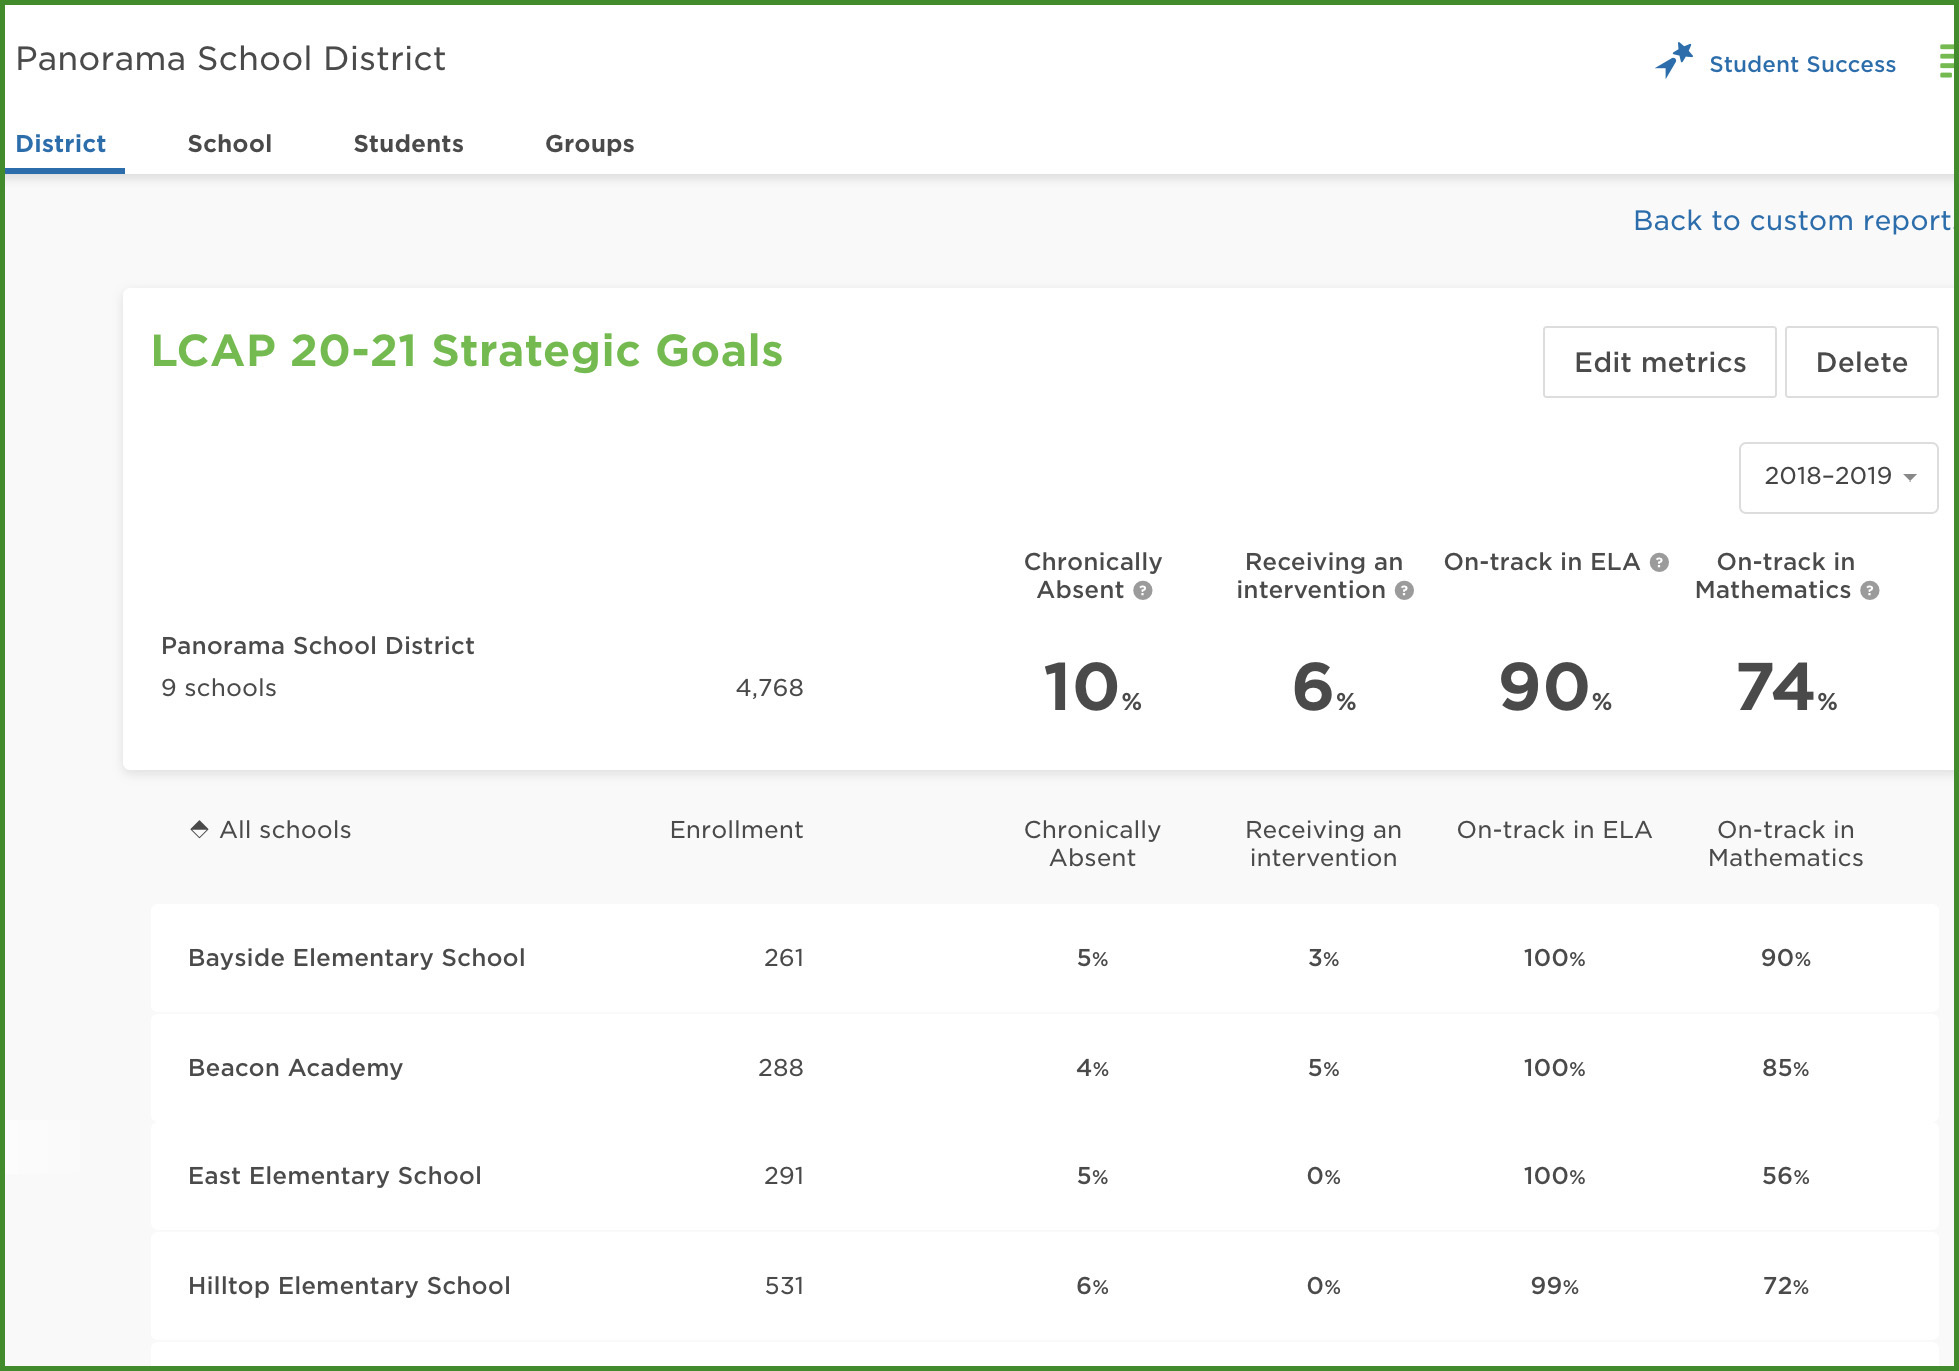Click Beacon Academy's enrollment value 288
Screen dimensions: 1959x1371
781,1067
